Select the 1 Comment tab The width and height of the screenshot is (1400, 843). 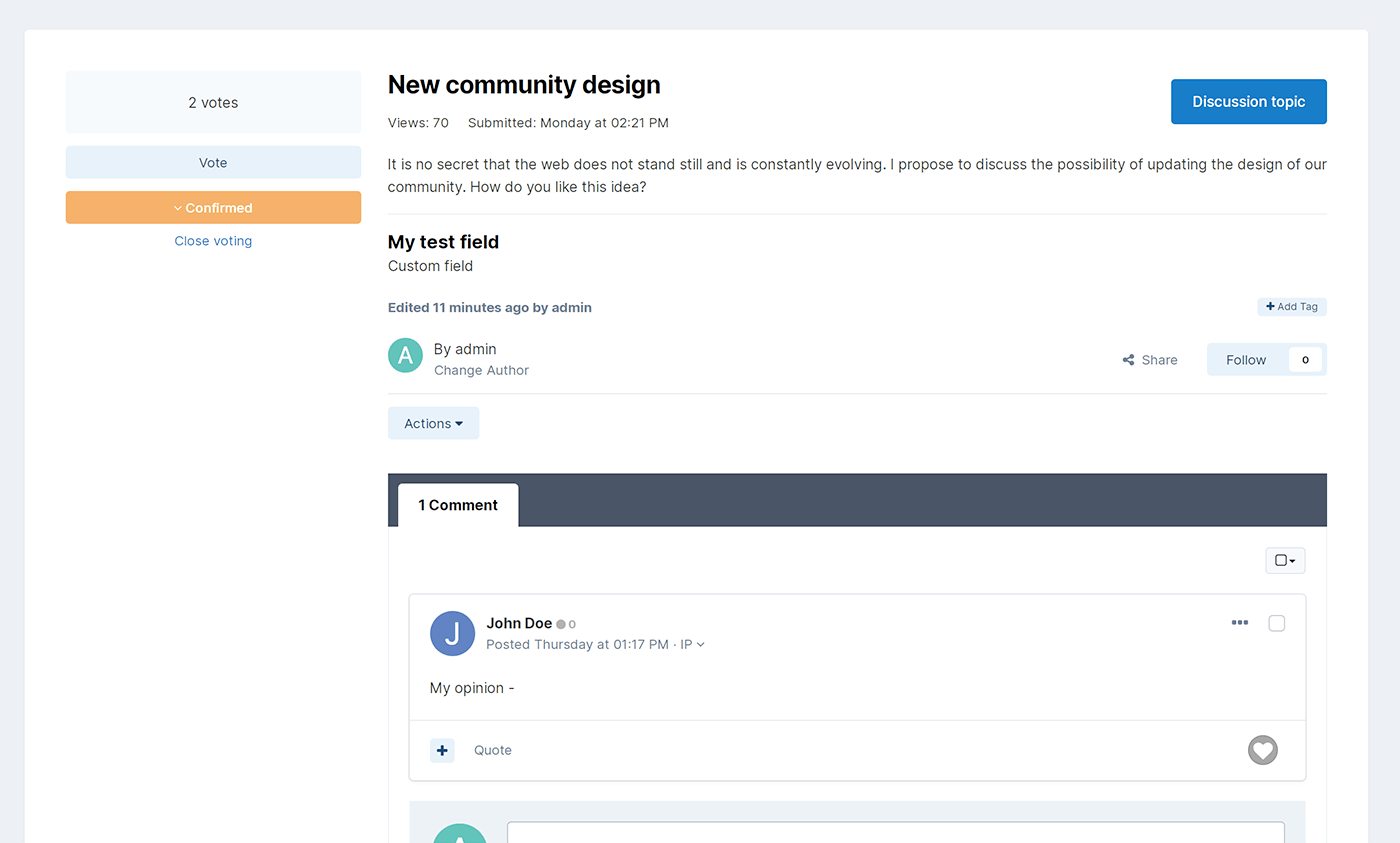pyautogui.click(x=458, y=505)
